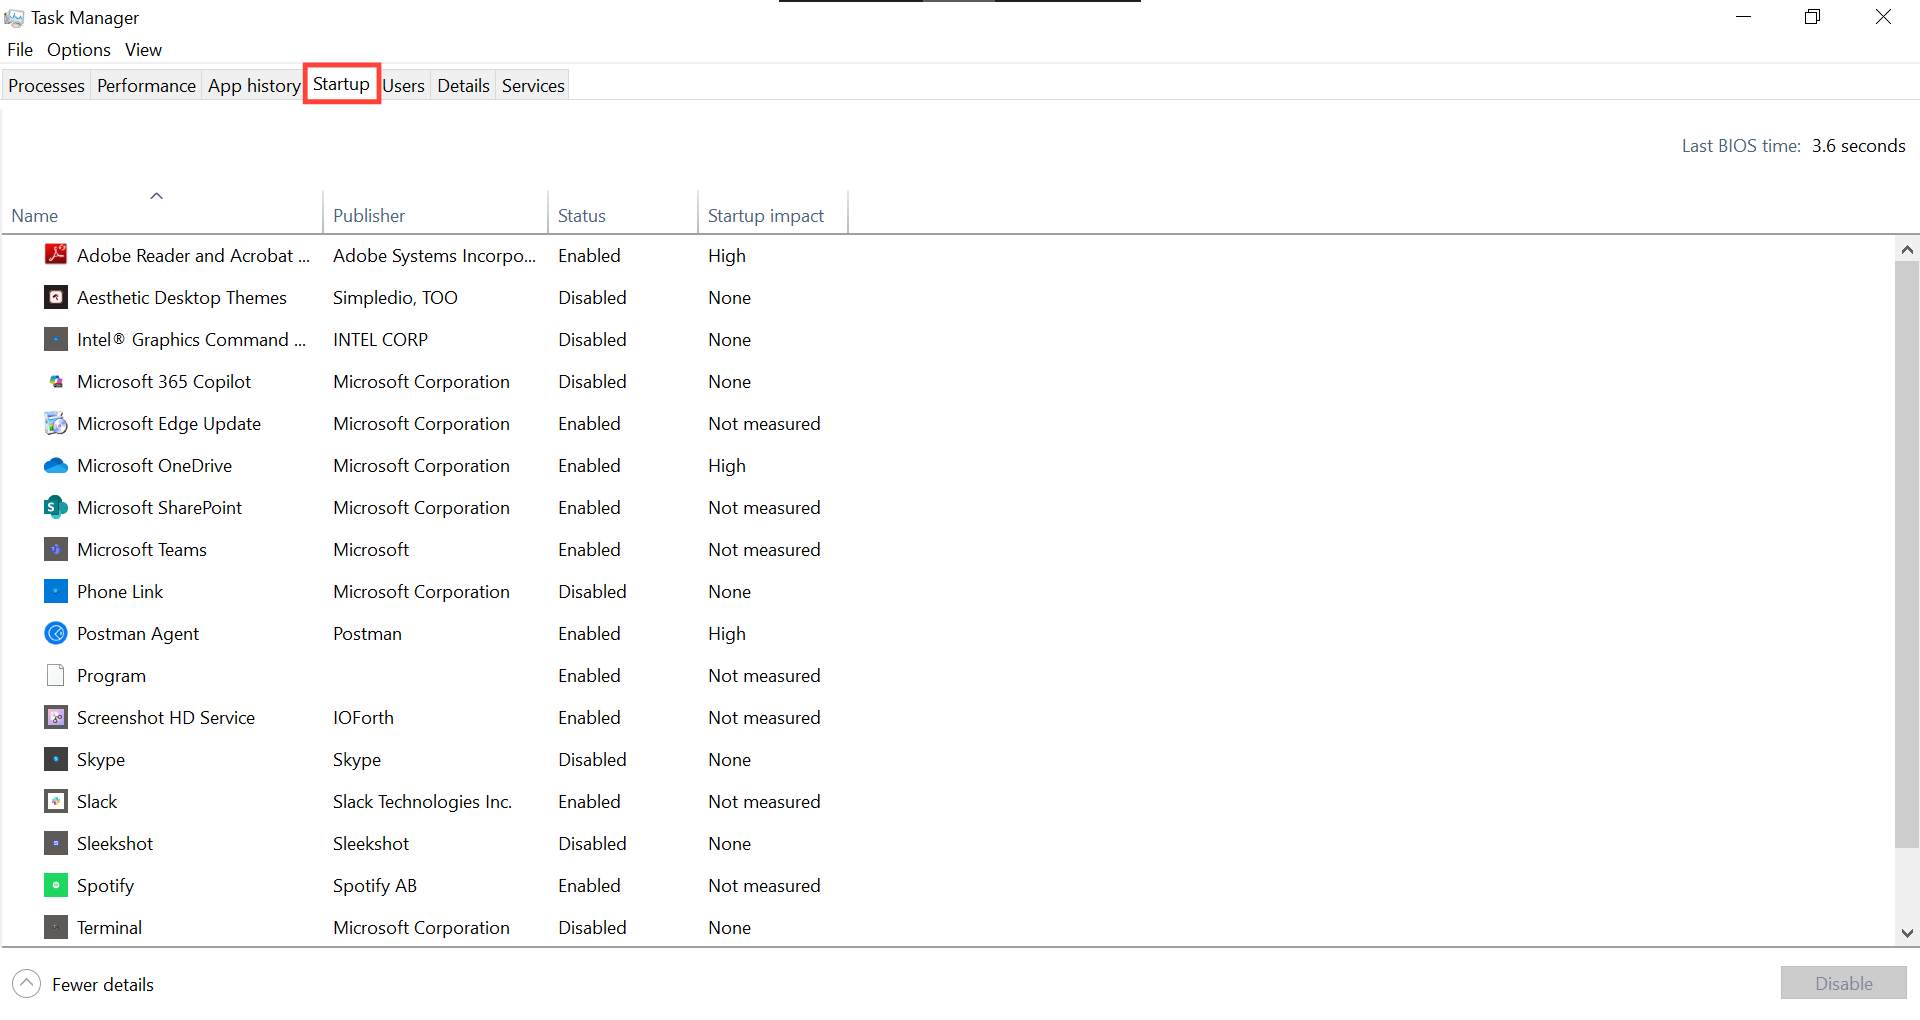The image size is (1920, 1020).
Task: Select the Skype entry name
Action: 101,760
